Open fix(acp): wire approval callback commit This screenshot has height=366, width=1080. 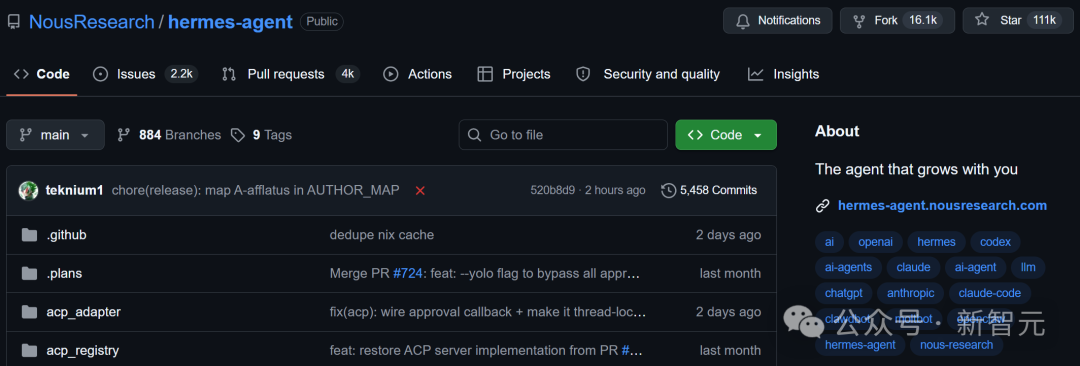[488, 312]
